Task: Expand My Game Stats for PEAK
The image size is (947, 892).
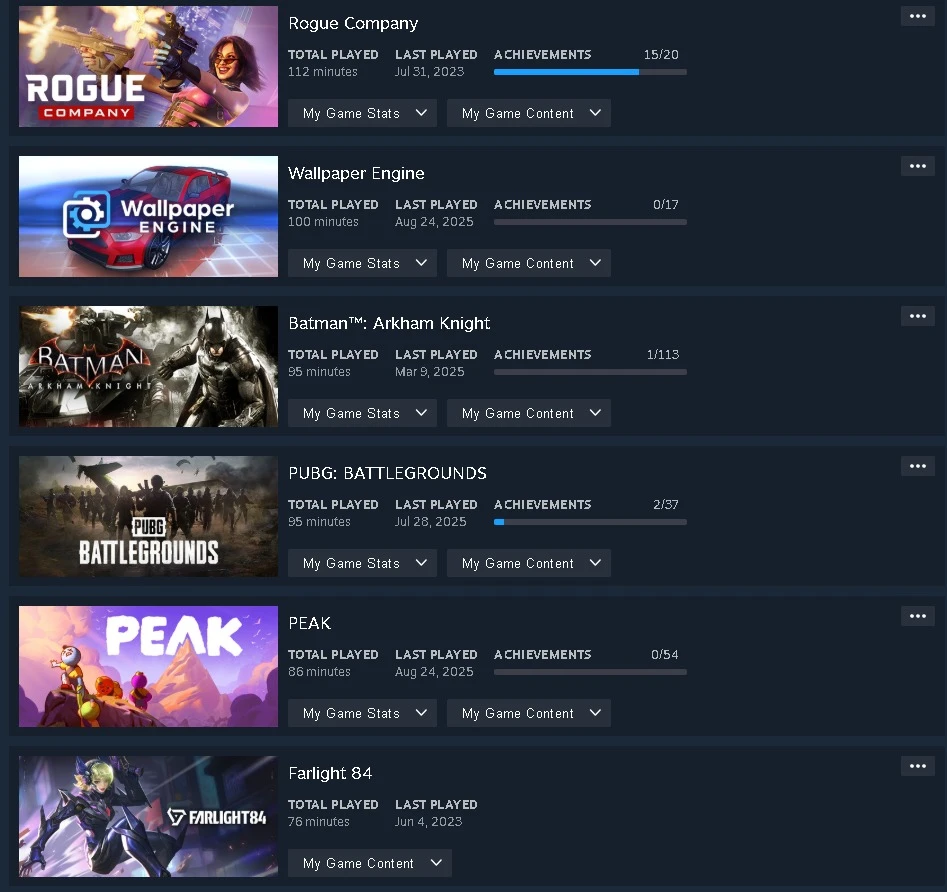Action: [362, 713]
